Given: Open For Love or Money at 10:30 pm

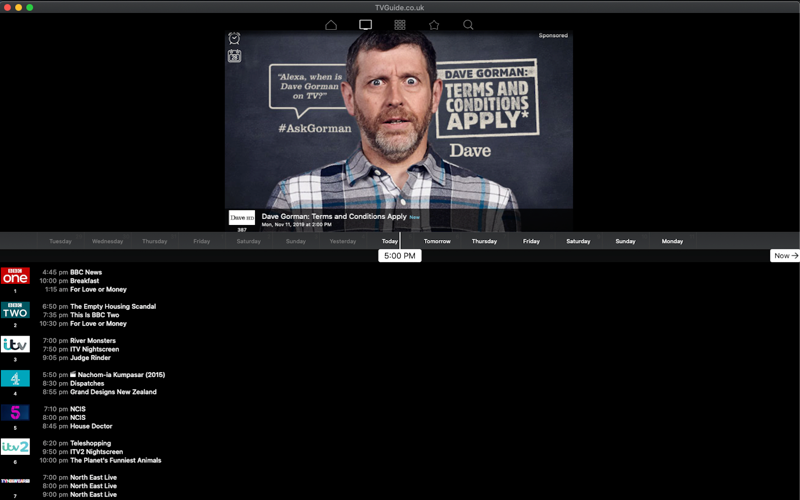Looking at the screenshot, I should (98, 324).
